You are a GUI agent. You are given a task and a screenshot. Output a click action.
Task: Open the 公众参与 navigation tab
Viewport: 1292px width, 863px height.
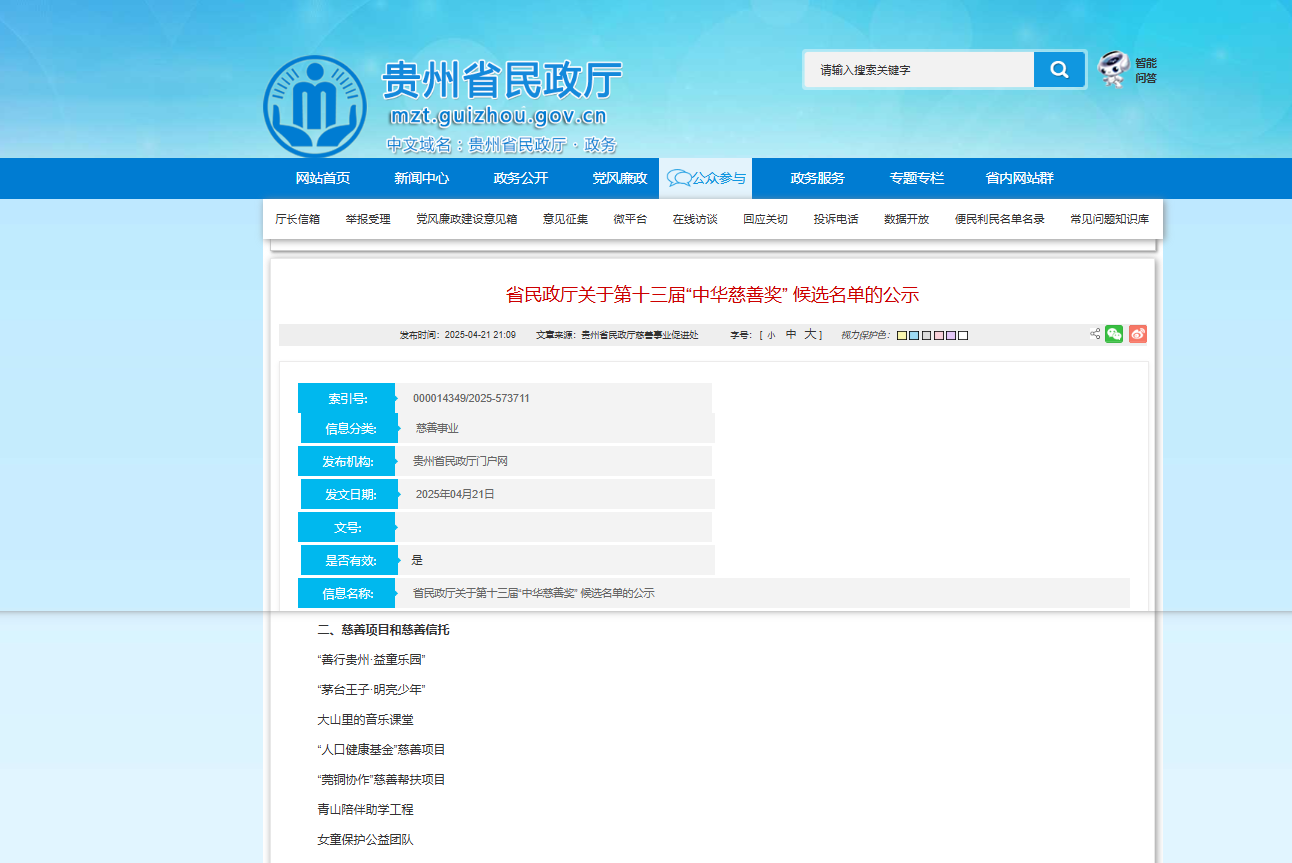pos(706,178)
